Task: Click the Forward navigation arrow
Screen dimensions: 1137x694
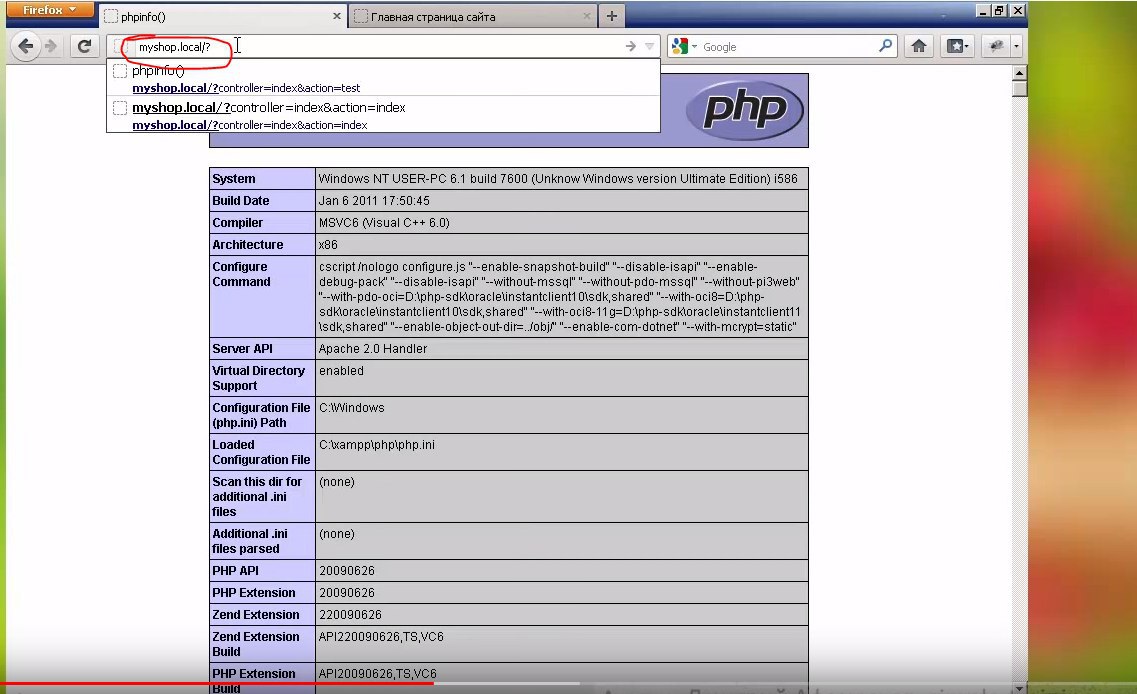Action: (x=51, y=46)
